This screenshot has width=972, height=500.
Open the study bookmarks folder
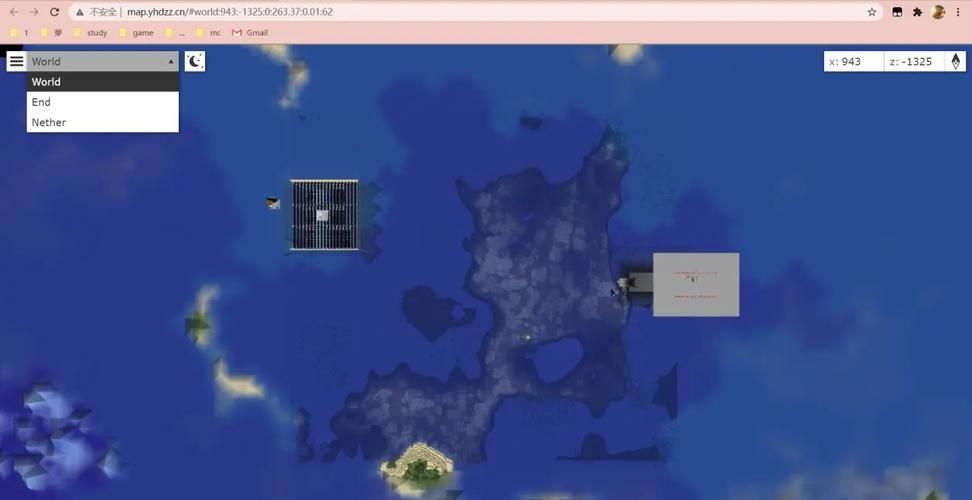(x=91, y=33)
